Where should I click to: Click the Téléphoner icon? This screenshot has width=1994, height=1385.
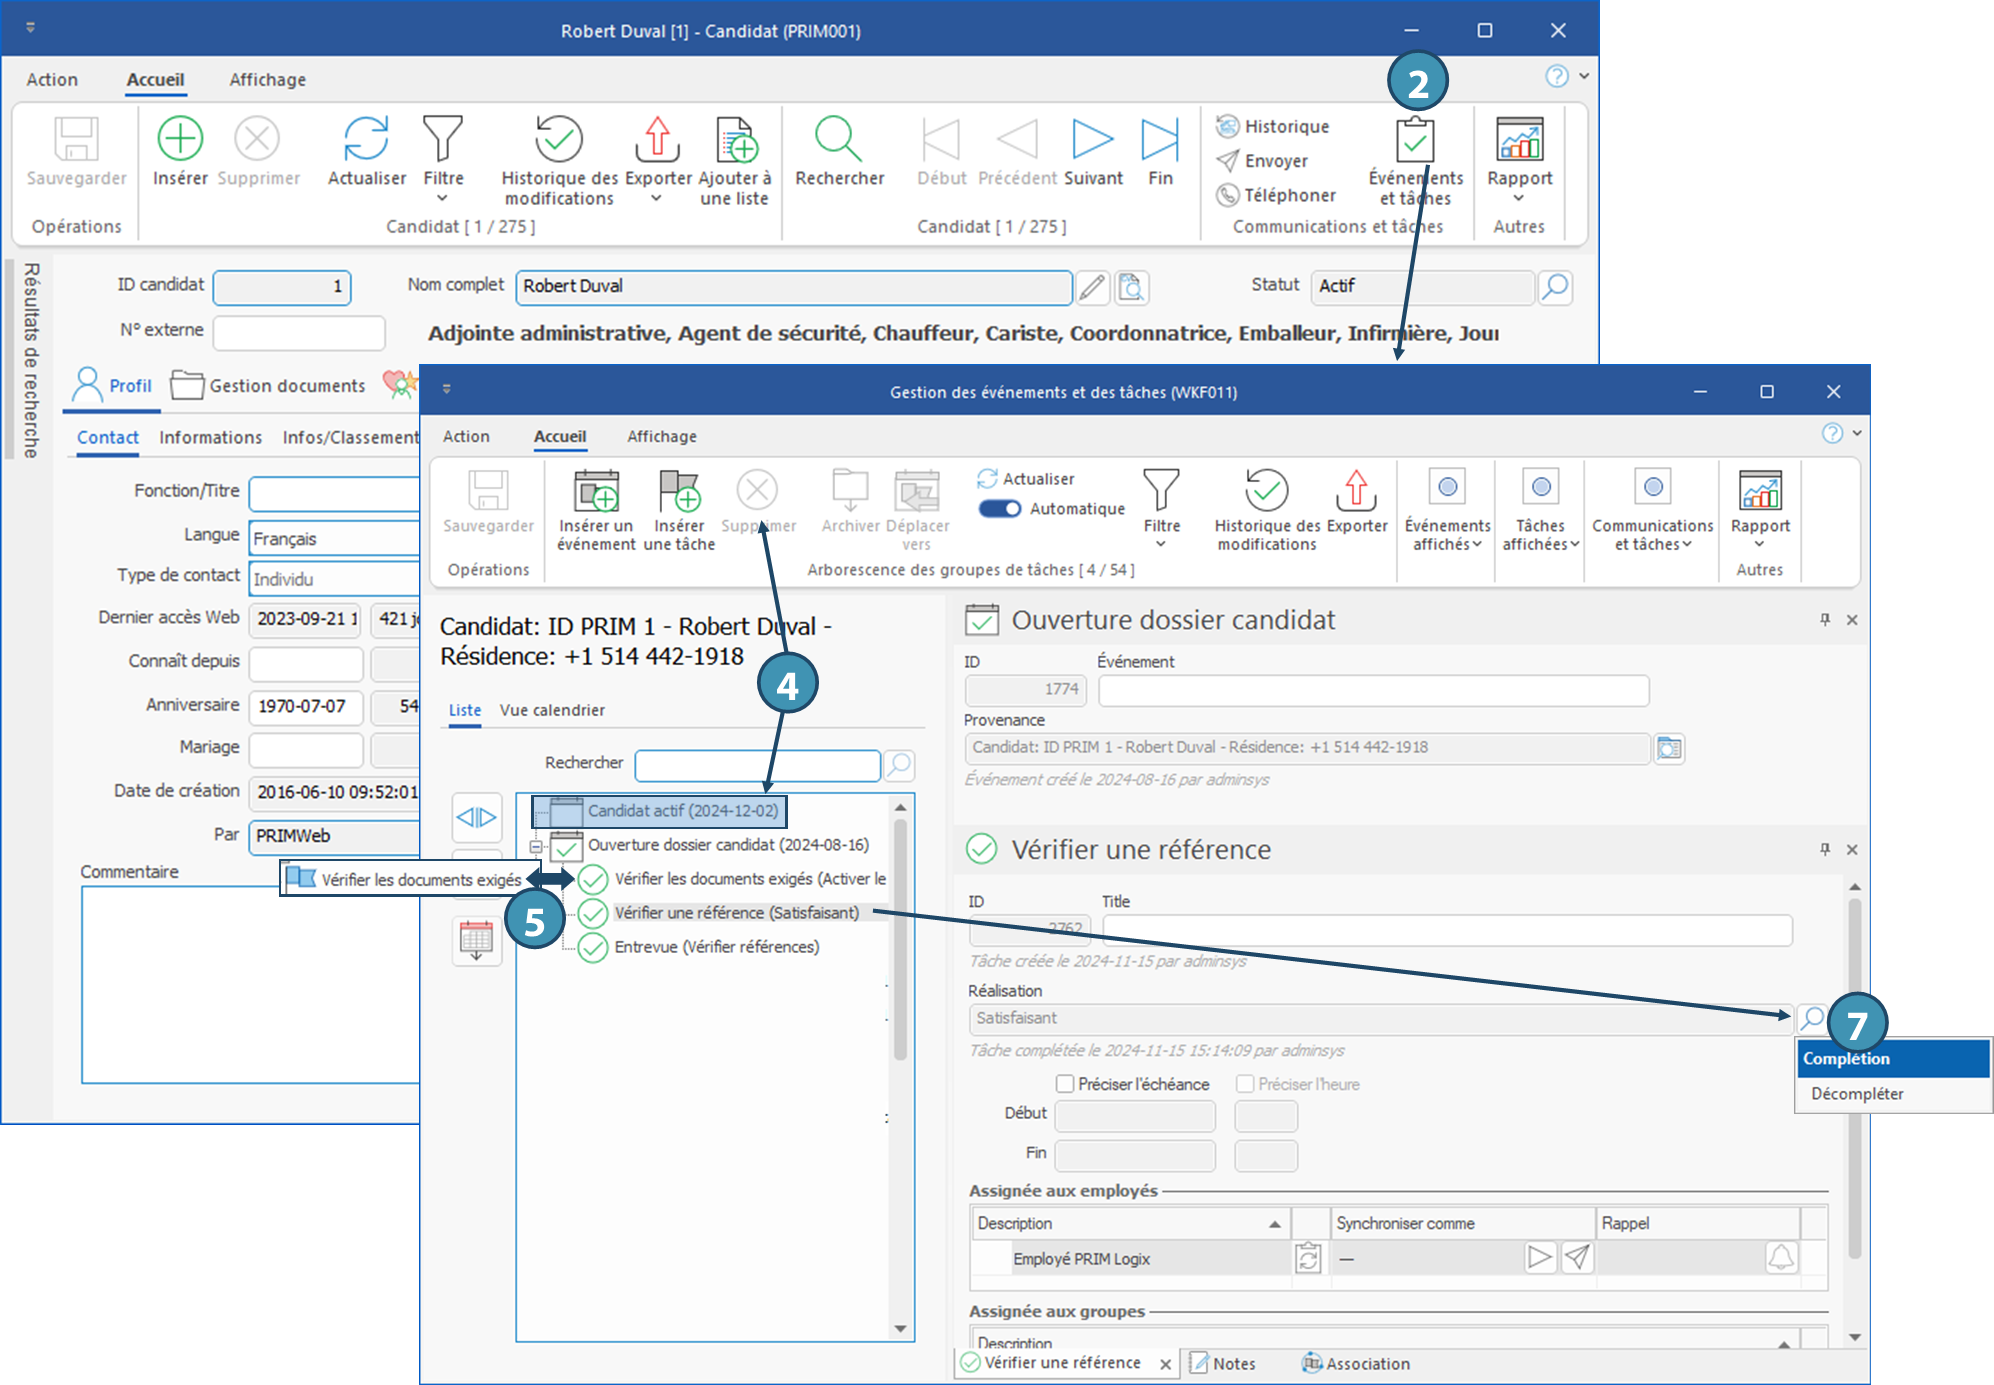1227,195
